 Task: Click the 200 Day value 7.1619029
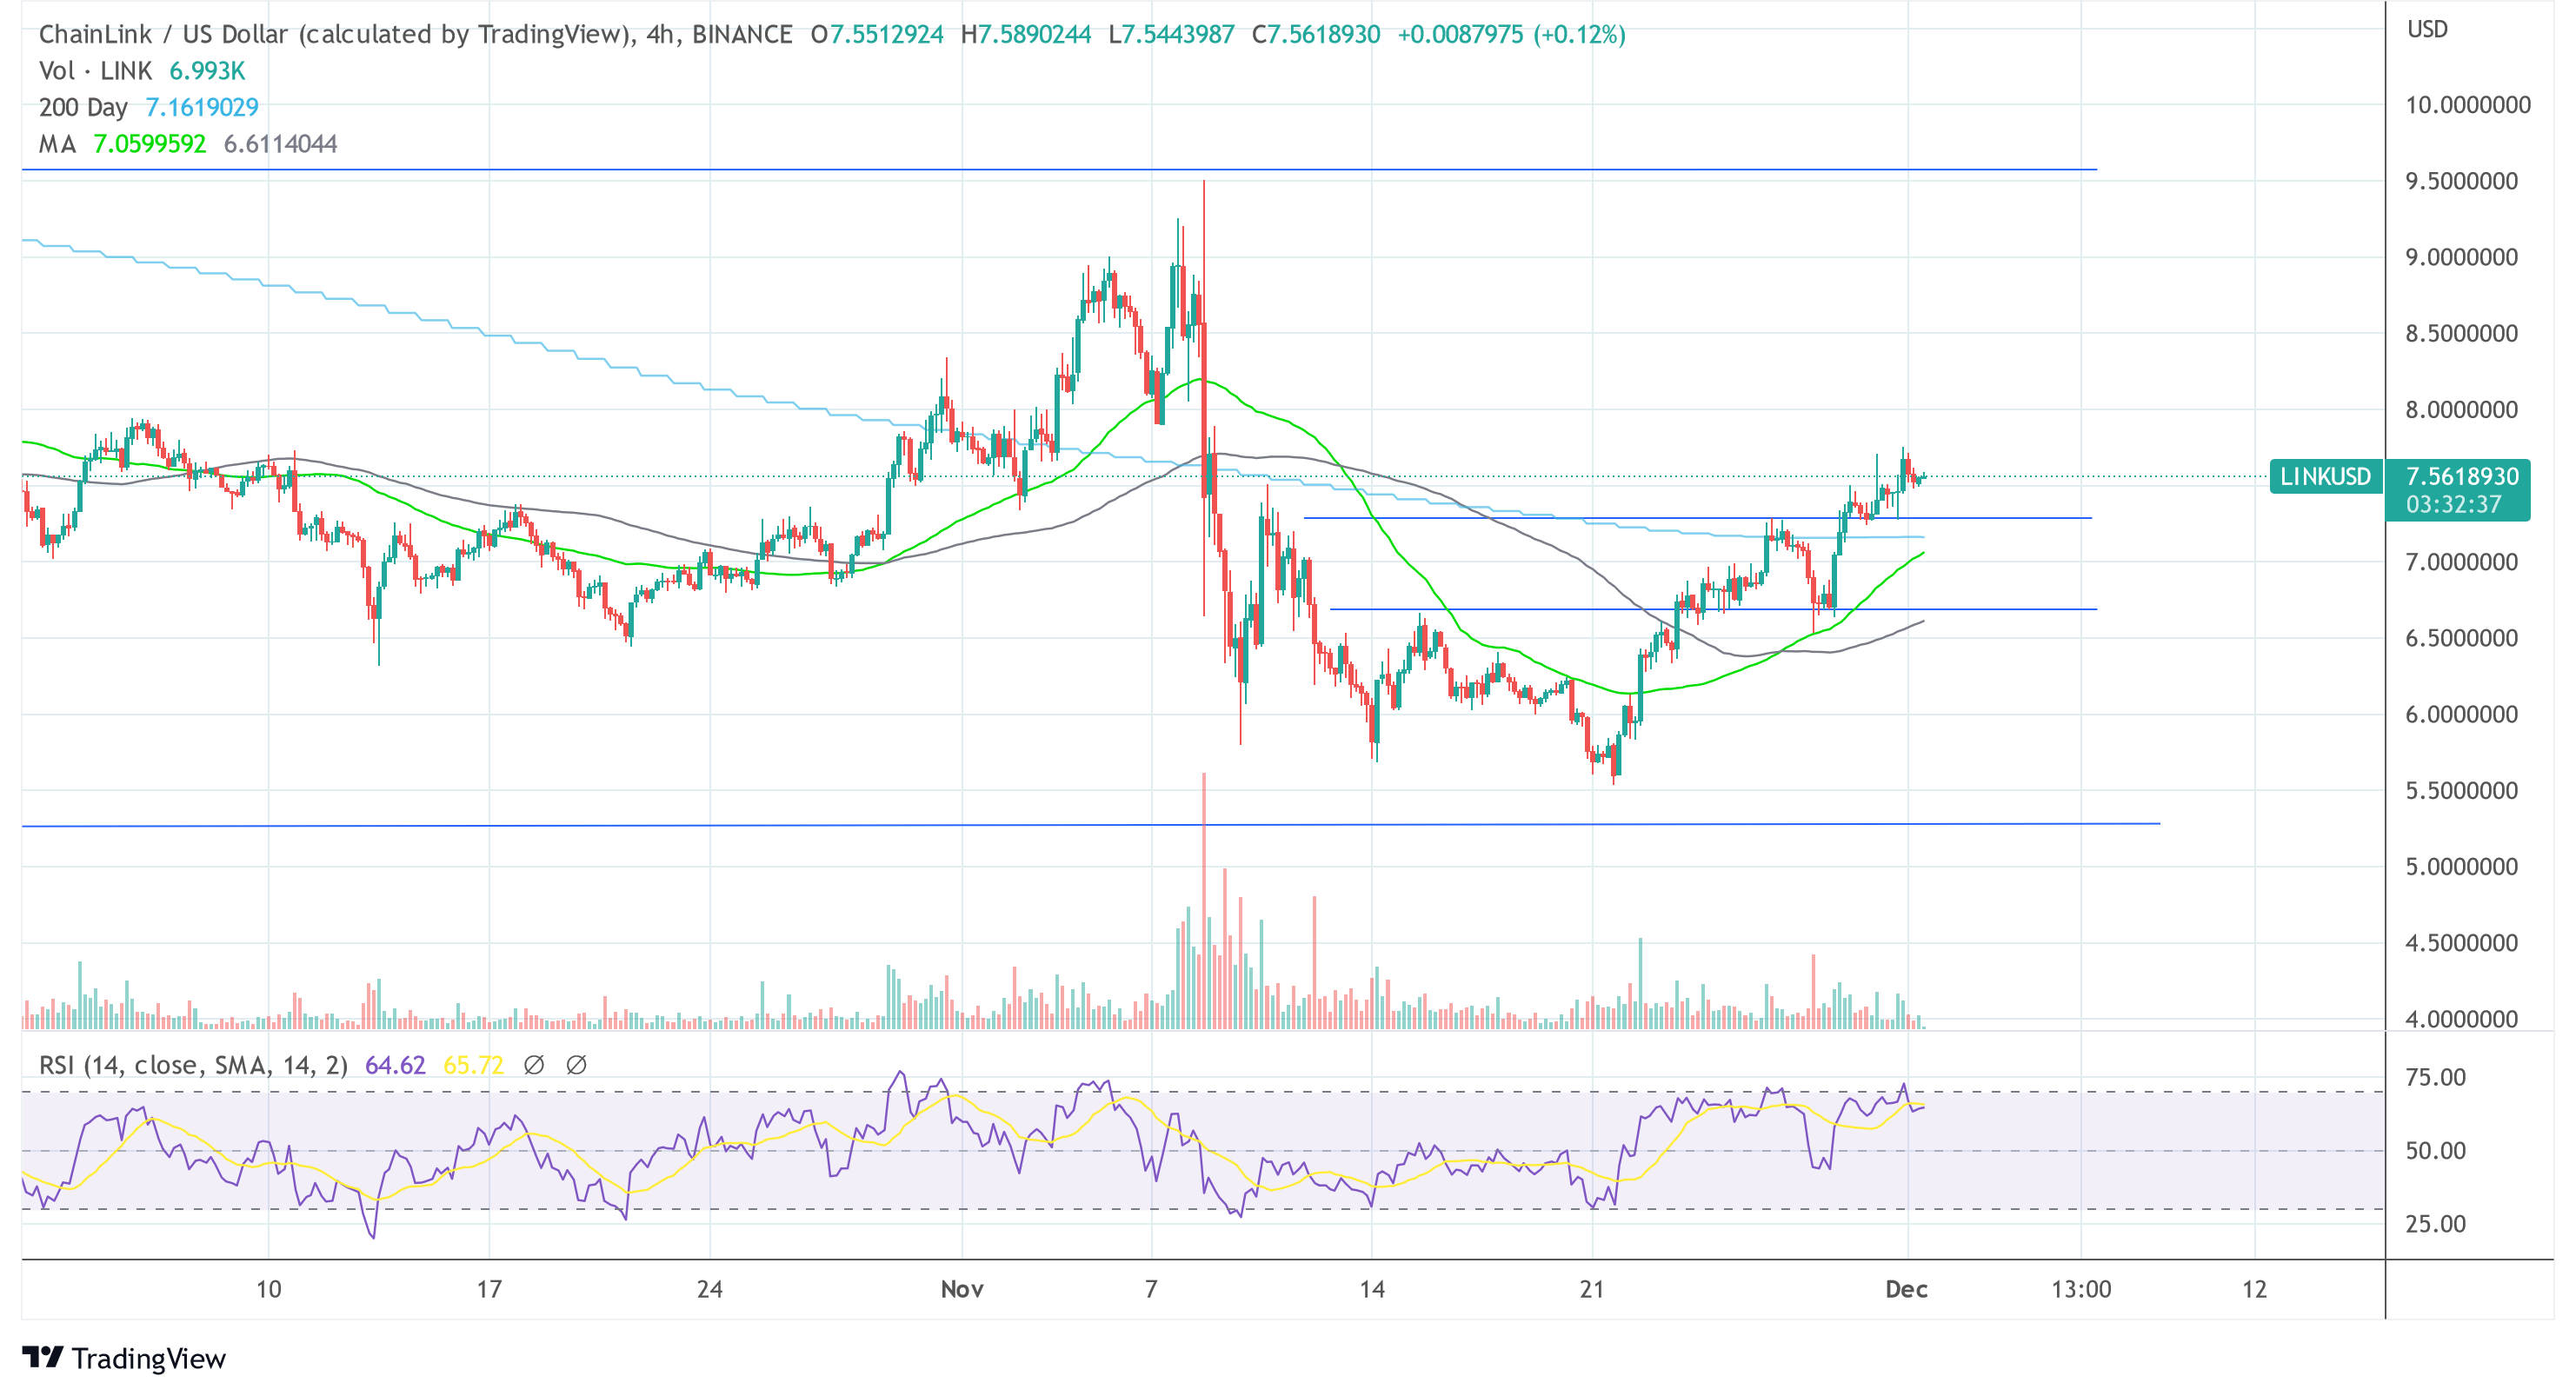[x=202, y=107]
